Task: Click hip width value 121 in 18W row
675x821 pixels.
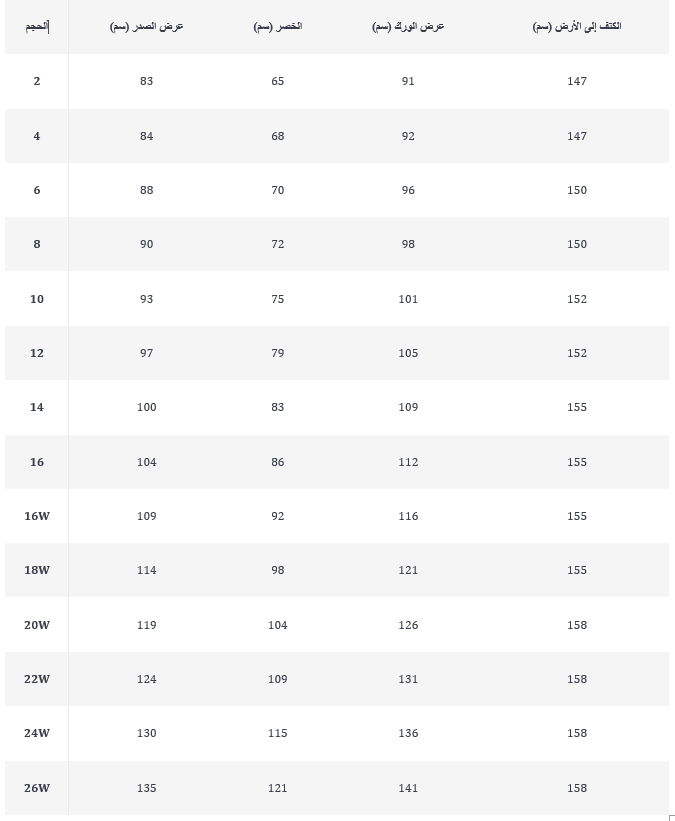Action: tap(408, 570)
